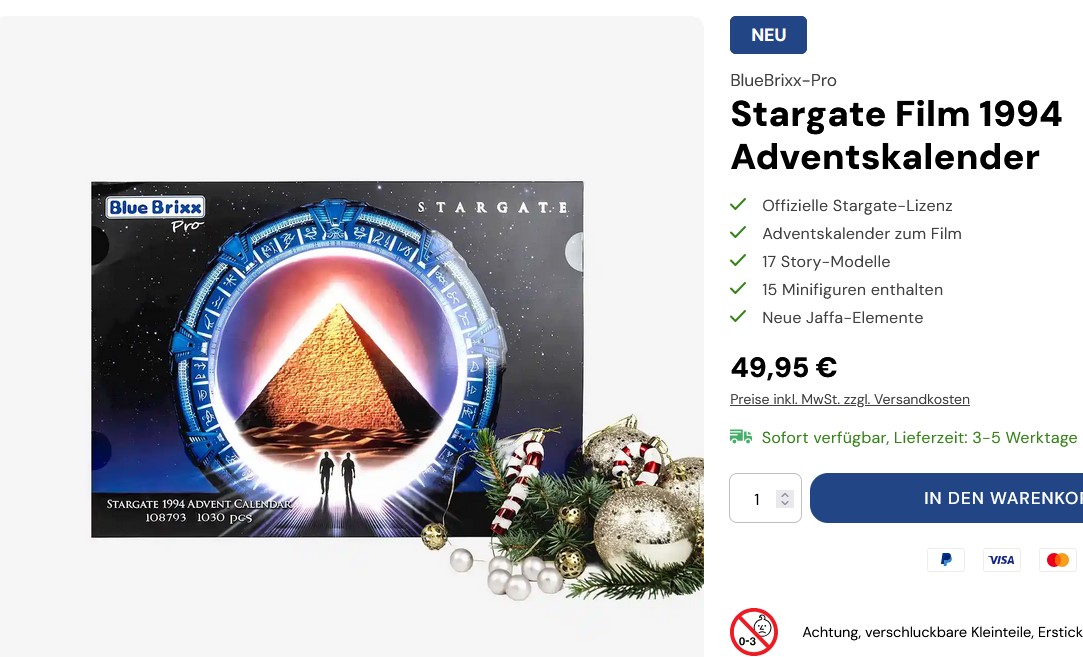Click the NEU badge
This screenshot has height=657, width=1083.
click(x=768, y=35)
